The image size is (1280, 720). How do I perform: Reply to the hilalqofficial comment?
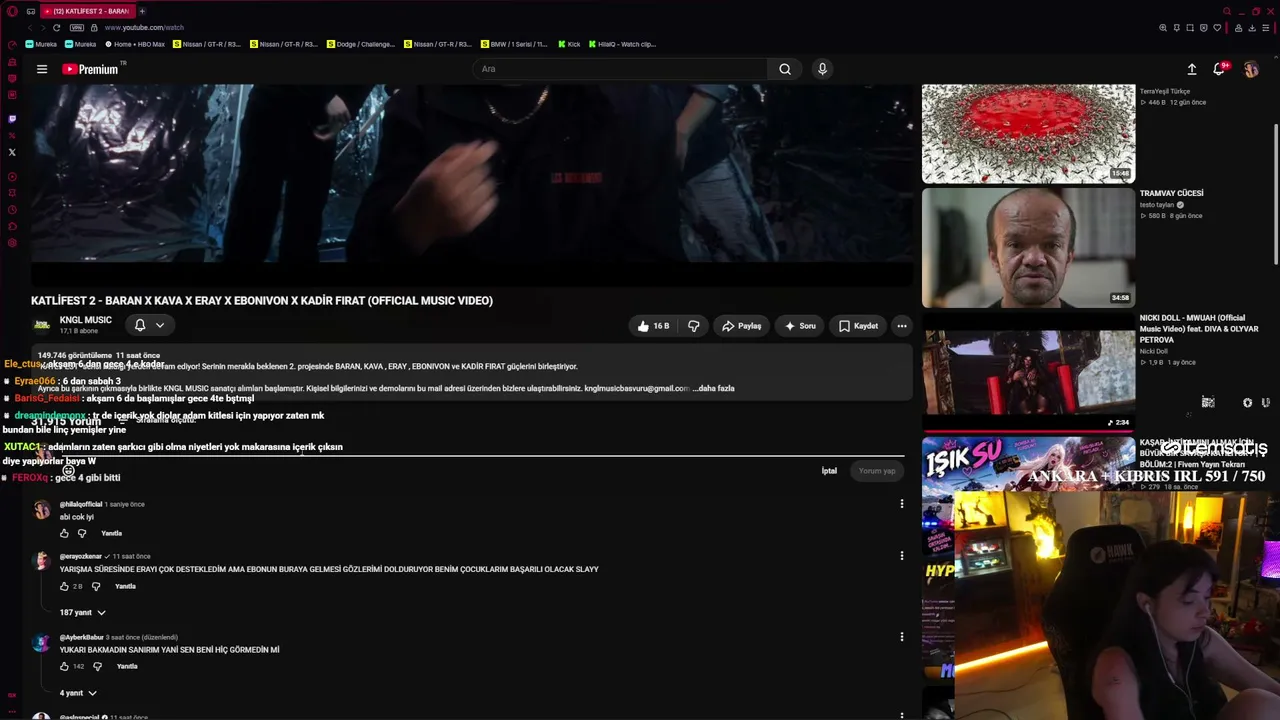[x=111, y=534]
